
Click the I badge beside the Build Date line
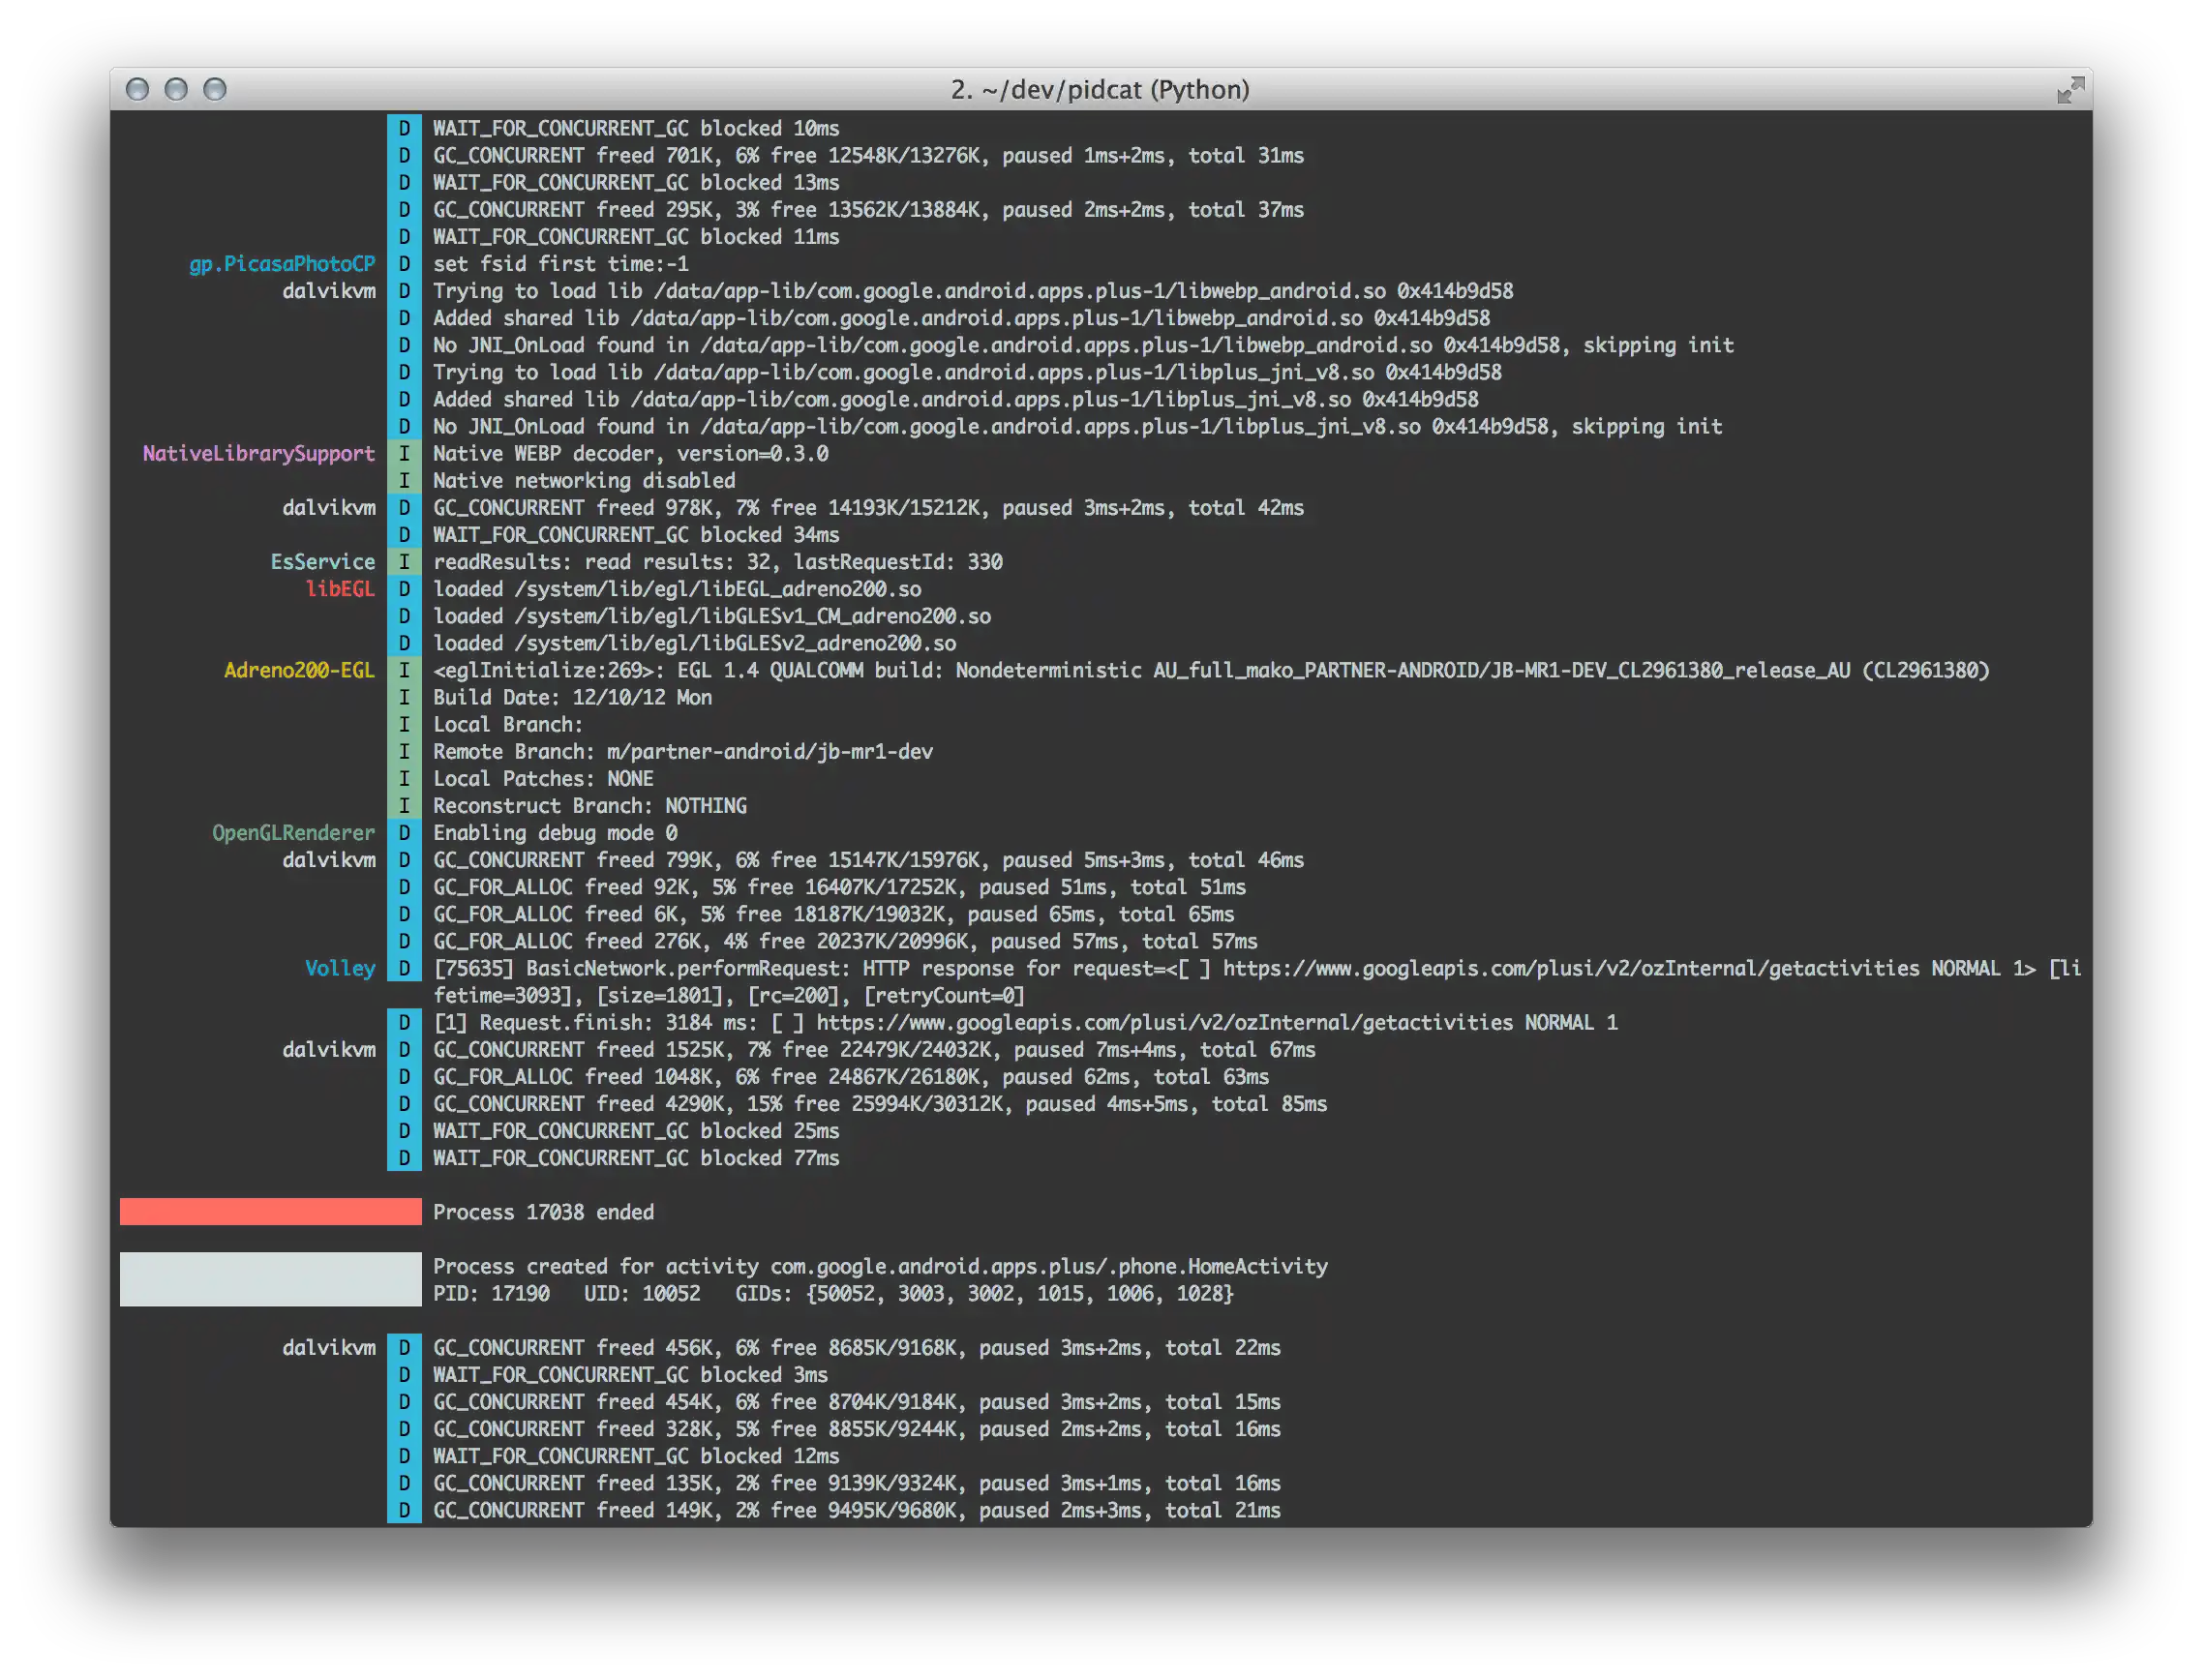(x=404, y=697)
